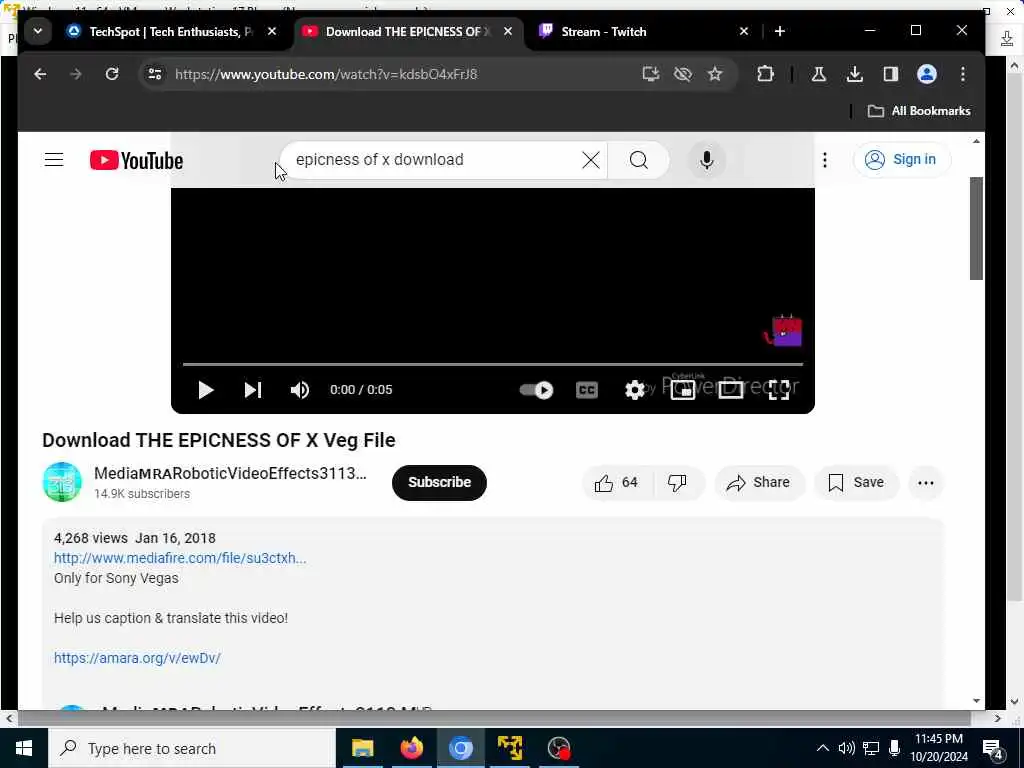Like the video (64 likes)
1024x768 pixels.
[616, 483]
